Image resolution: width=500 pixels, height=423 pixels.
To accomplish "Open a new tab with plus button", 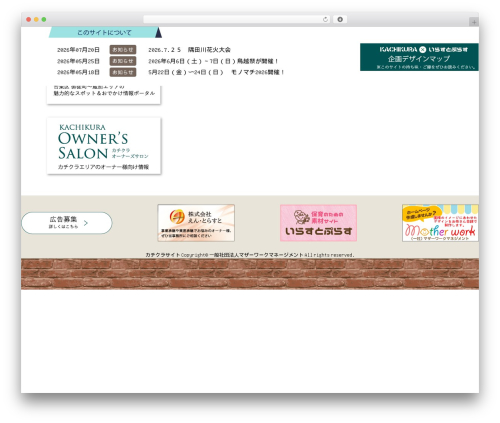I will coord(474,22).
